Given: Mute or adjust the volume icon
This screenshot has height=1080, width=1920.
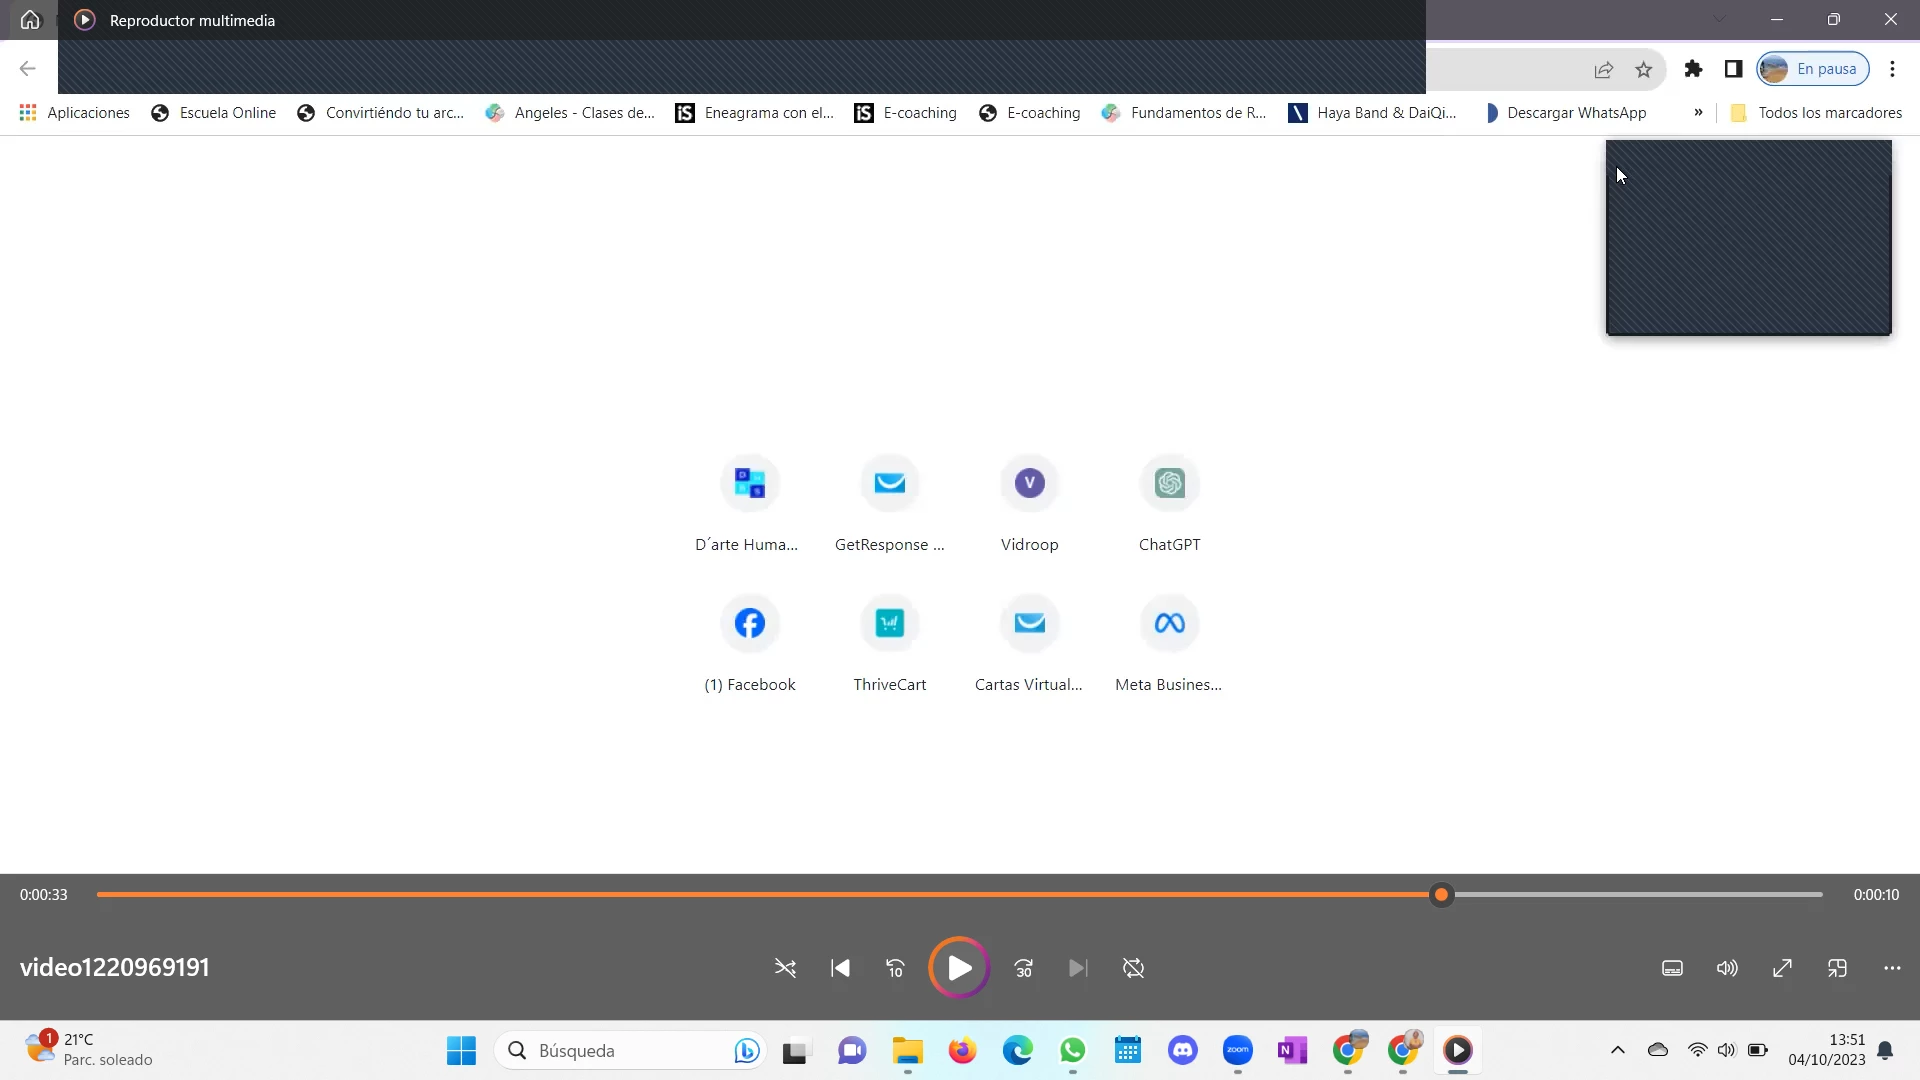Looking at the screenshot, I should click(1727, 968).
